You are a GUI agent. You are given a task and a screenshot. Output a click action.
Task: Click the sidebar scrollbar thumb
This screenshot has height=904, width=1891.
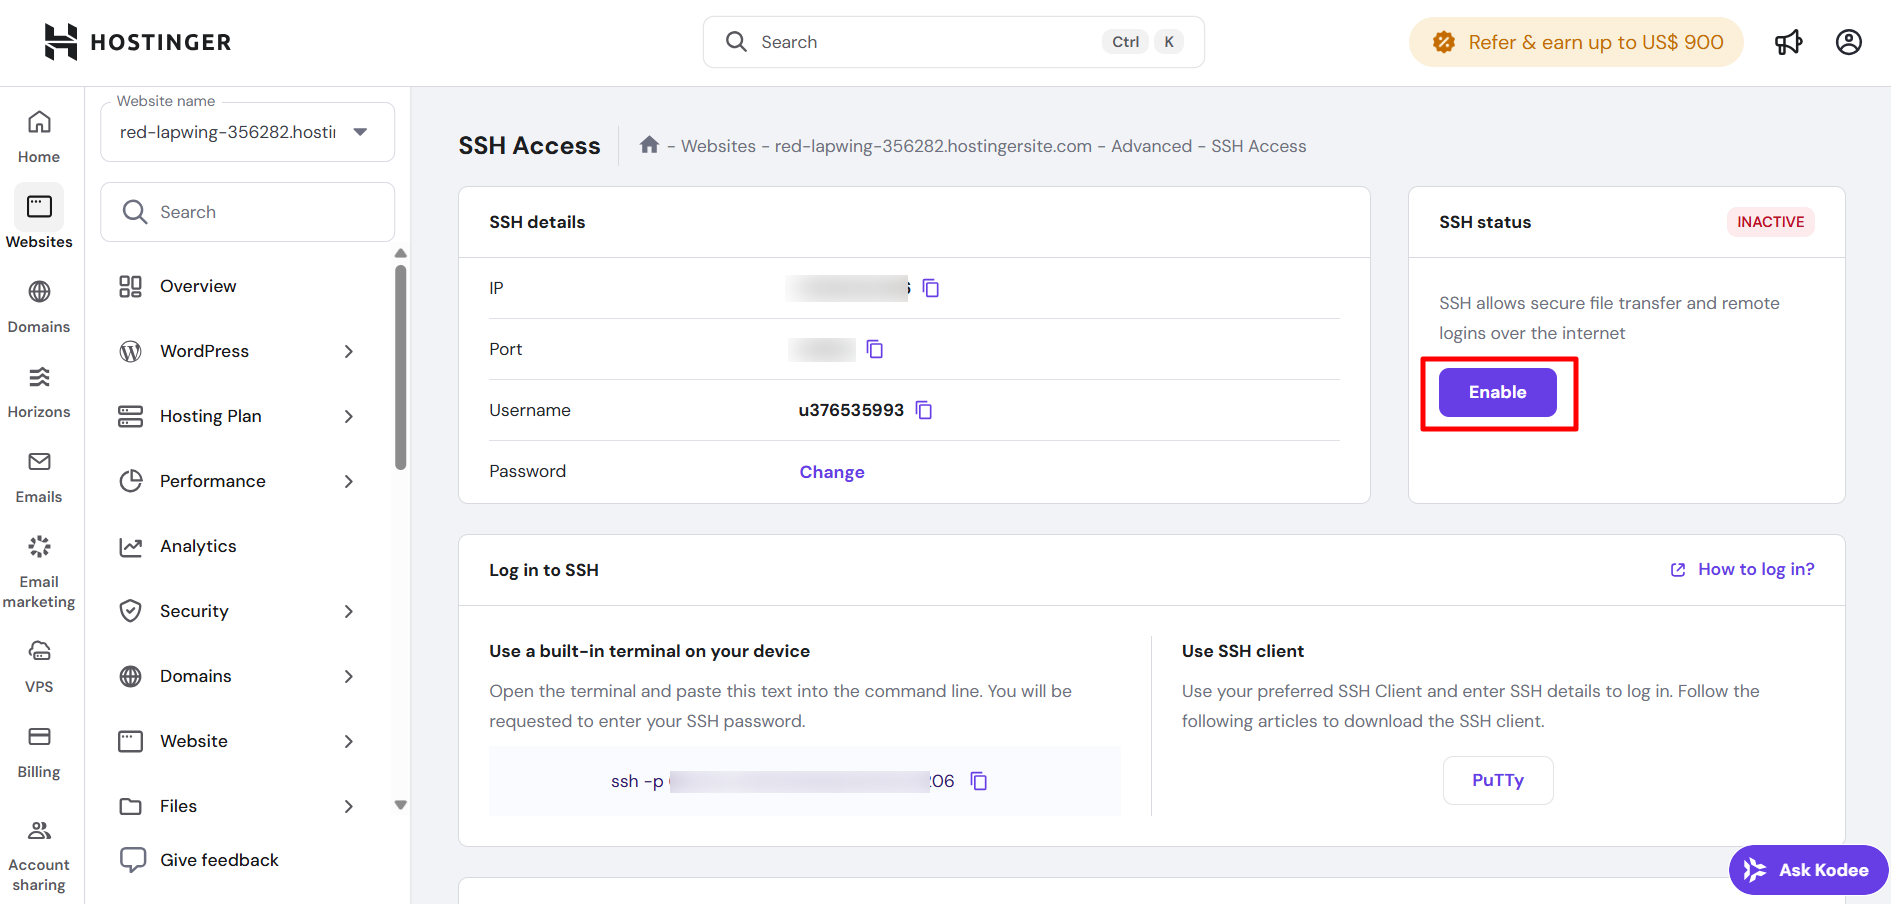401,366
